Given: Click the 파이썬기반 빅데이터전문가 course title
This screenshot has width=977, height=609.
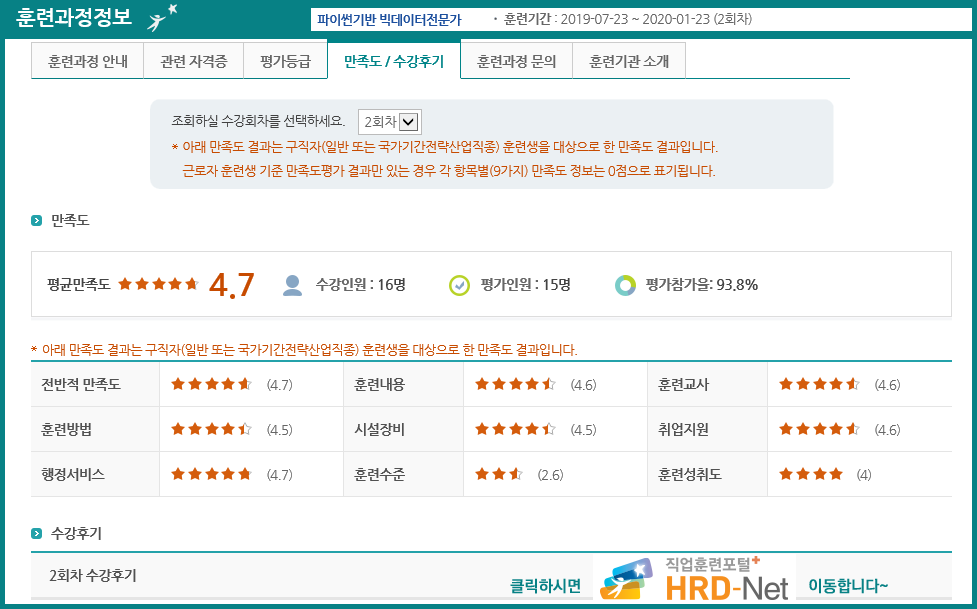Looking at the screenshot, I should click(x=389, y=20).
